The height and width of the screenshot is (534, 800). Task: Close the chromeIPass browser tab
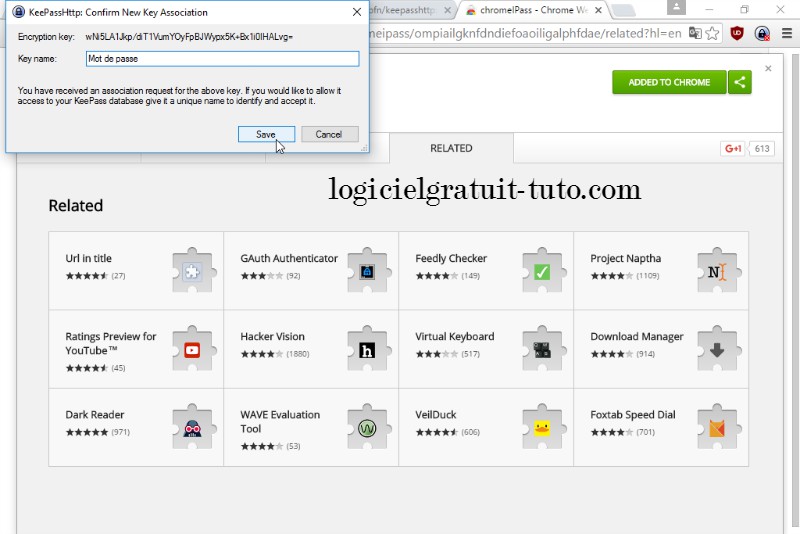click(598, 10)
